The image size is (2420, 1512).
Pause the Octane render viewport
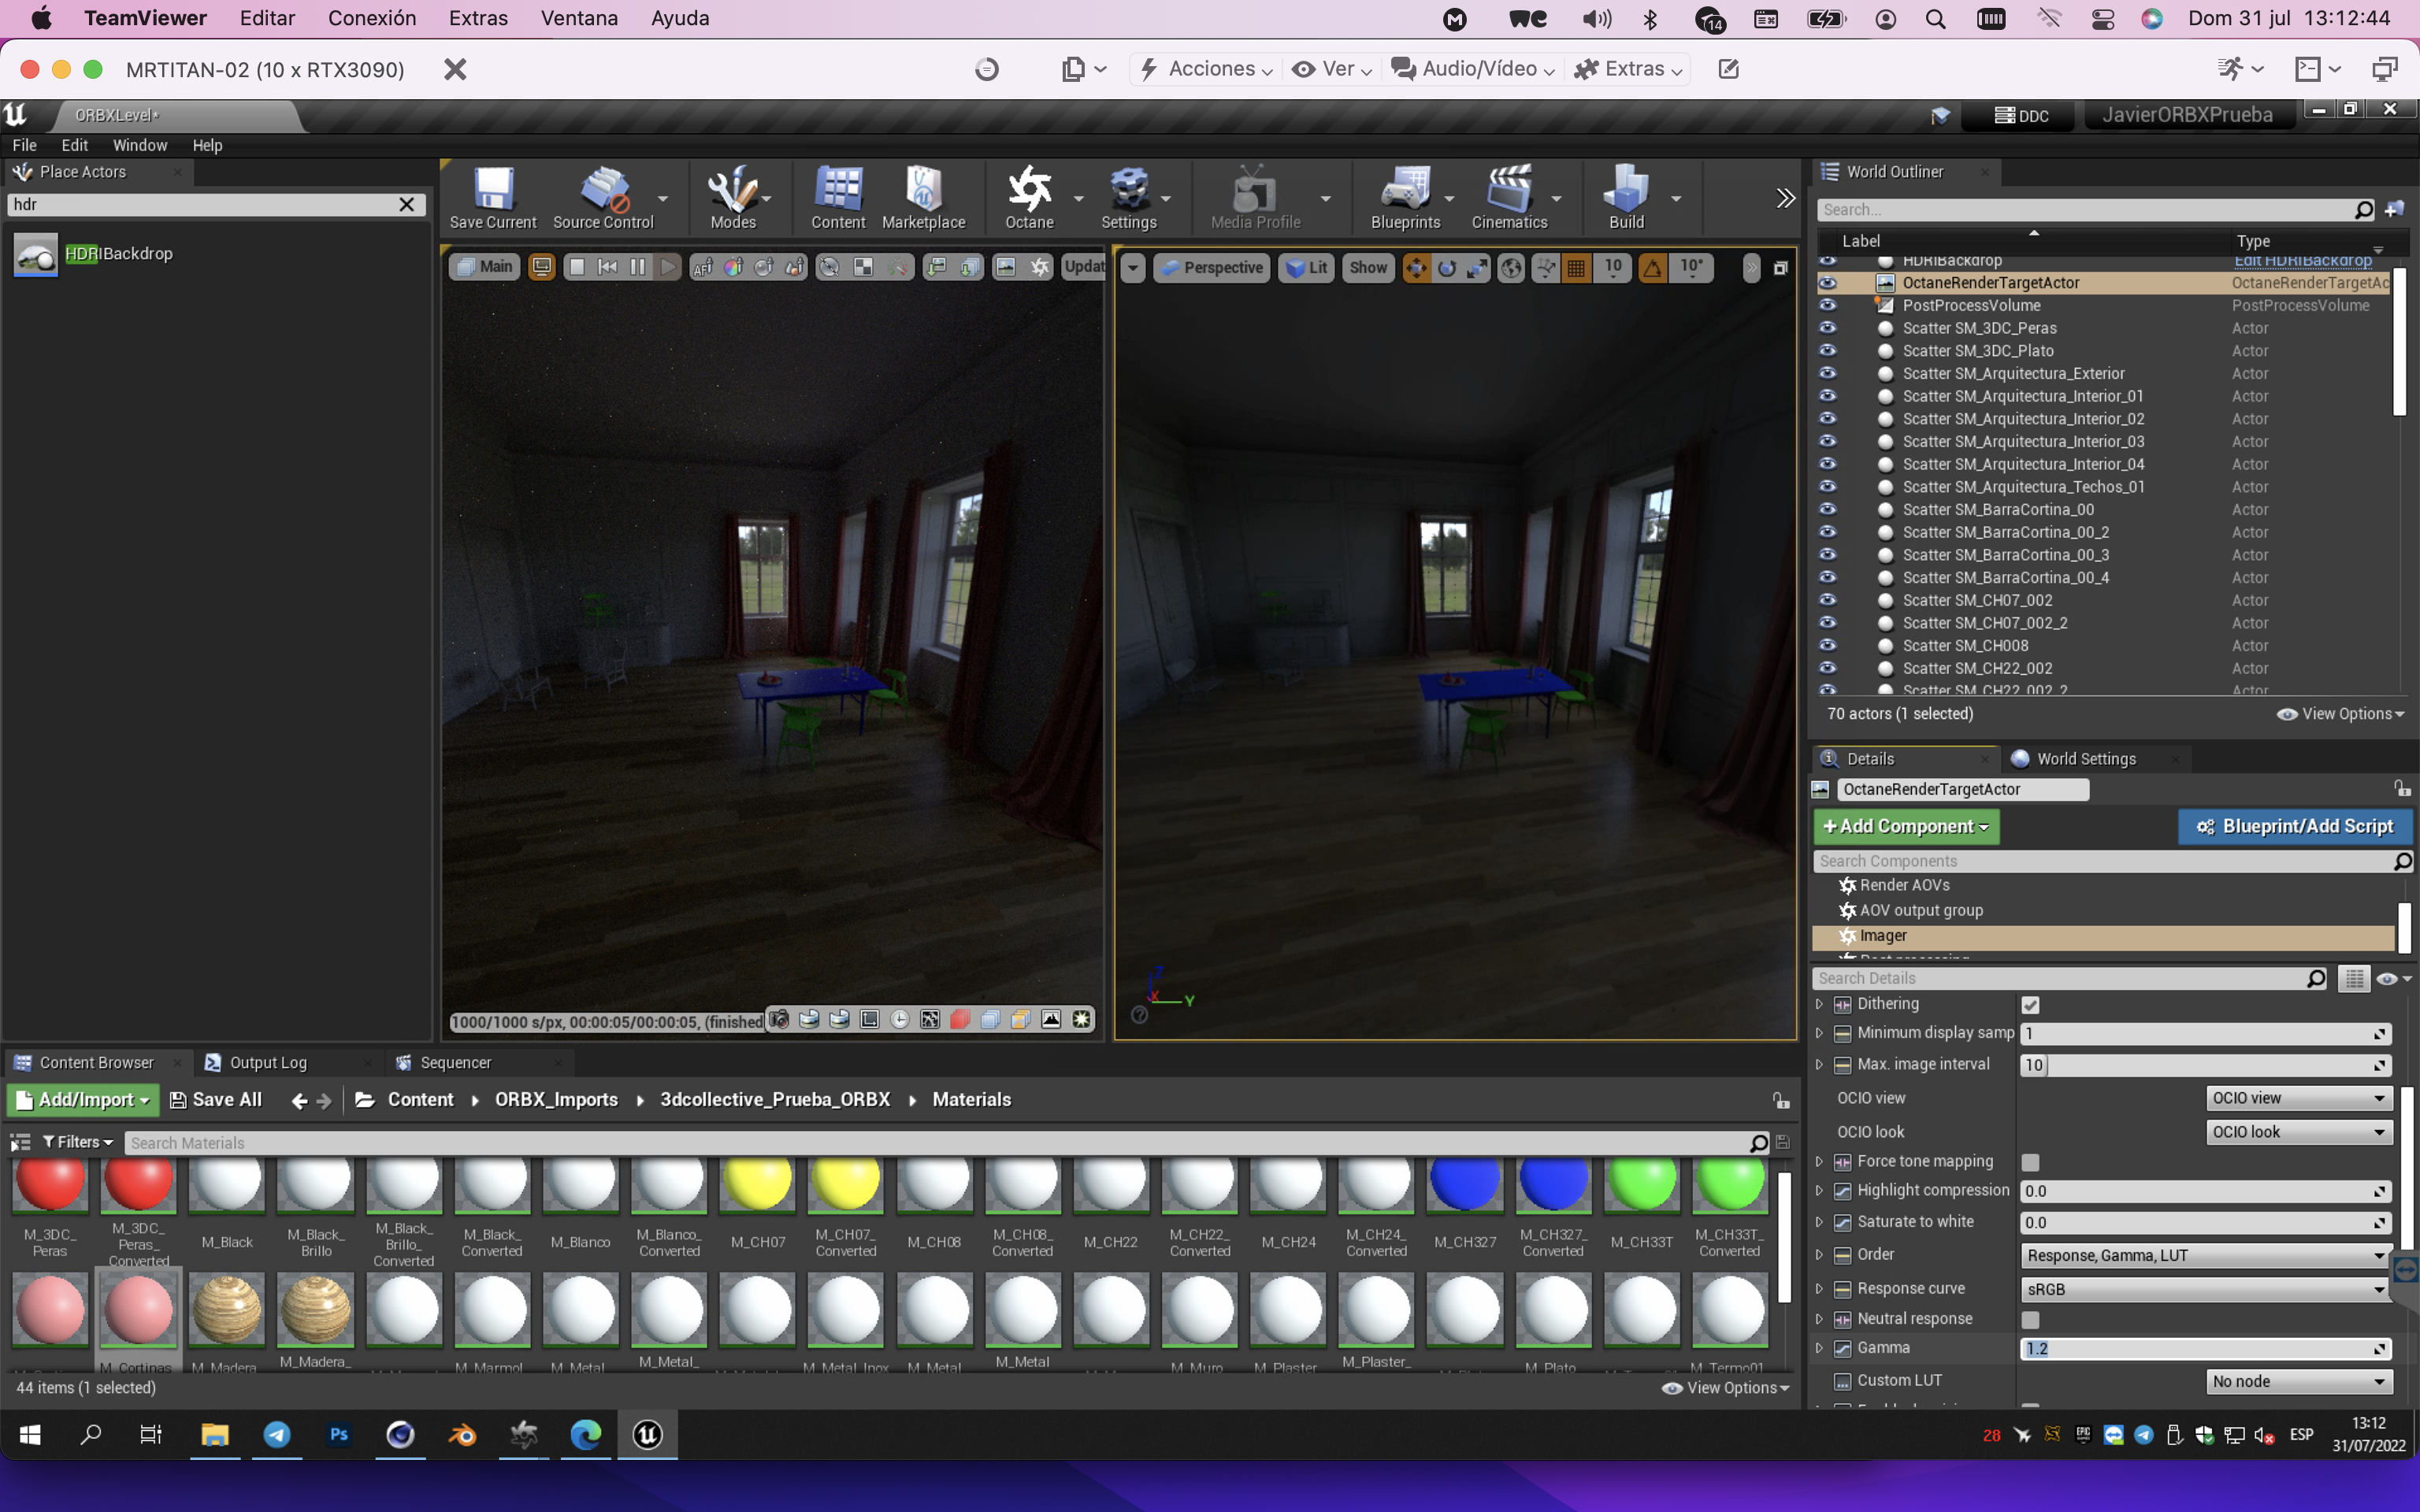[x=638, y=267]
